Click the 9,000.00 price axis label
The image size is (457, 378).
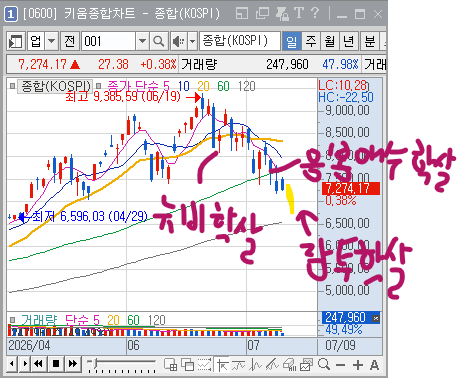coord(347,110)
